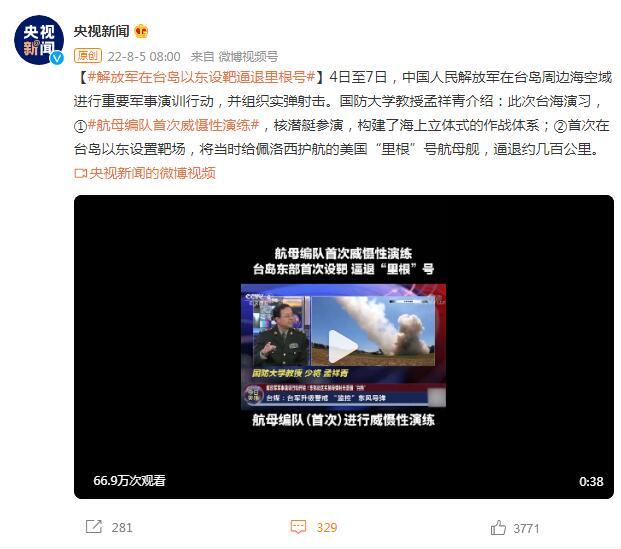Click the like count 3771
The height and width of the screenshot is (549, 621).
526,528
